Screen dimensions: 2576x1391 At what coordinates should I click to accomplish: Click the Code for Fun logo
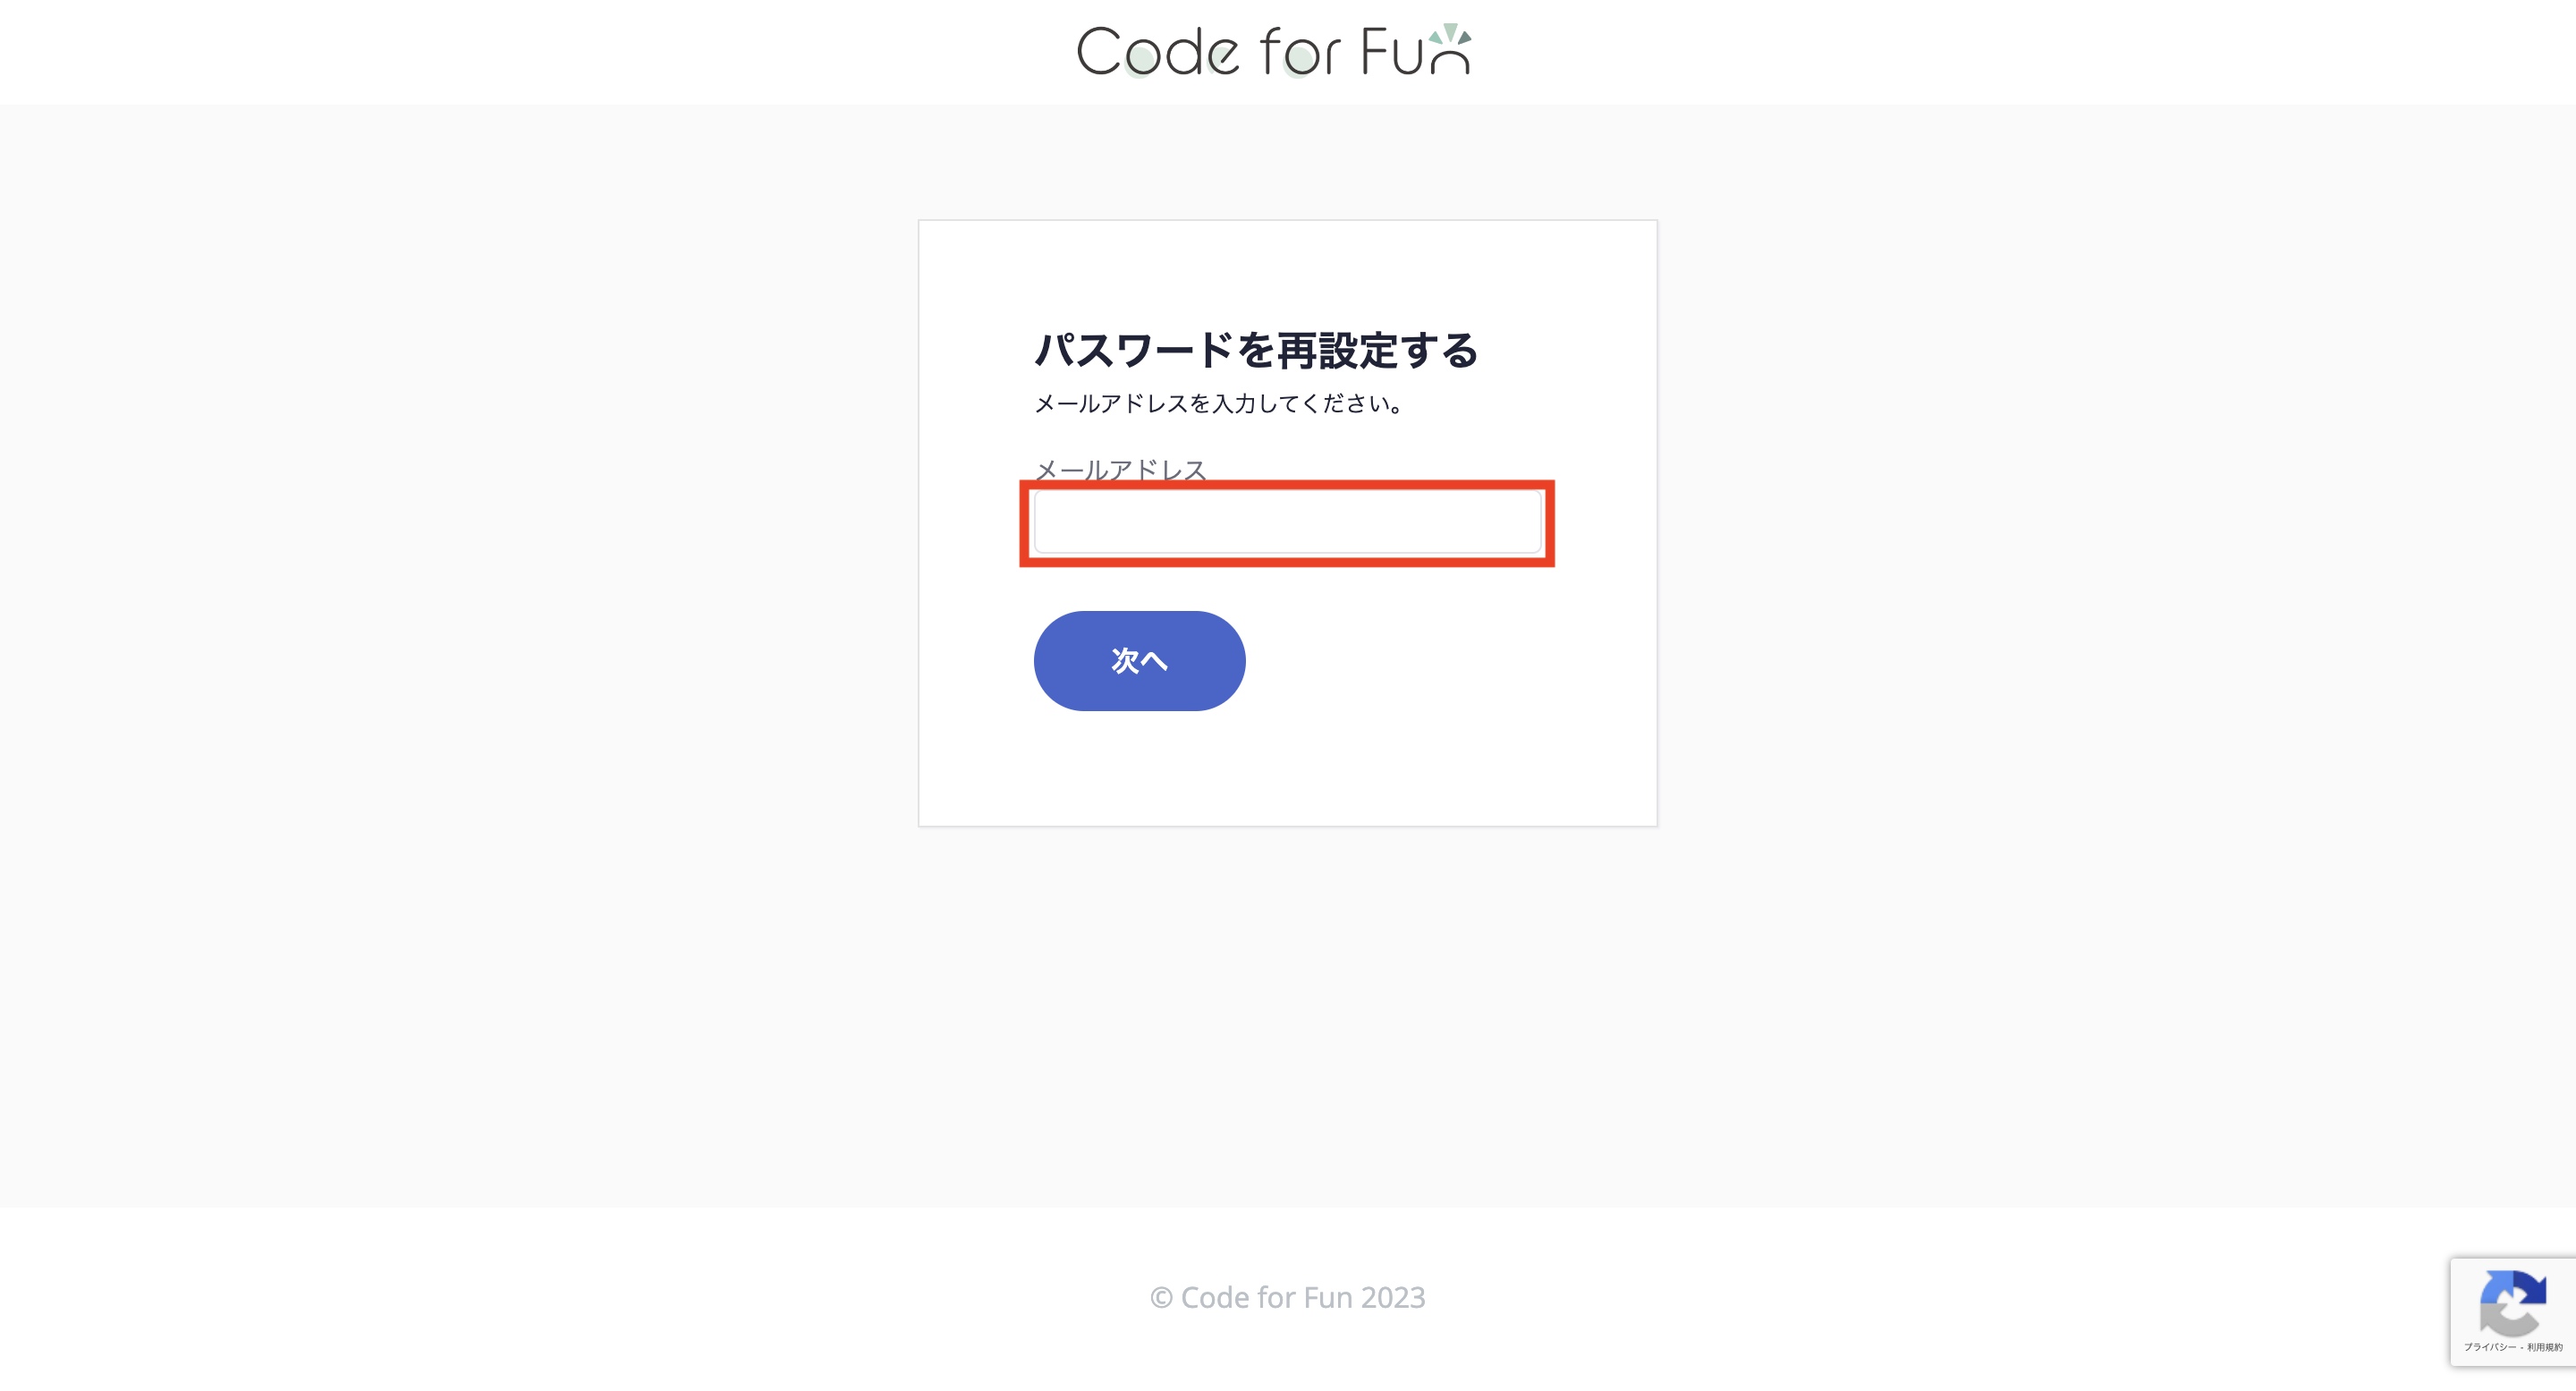(1274, 51)
